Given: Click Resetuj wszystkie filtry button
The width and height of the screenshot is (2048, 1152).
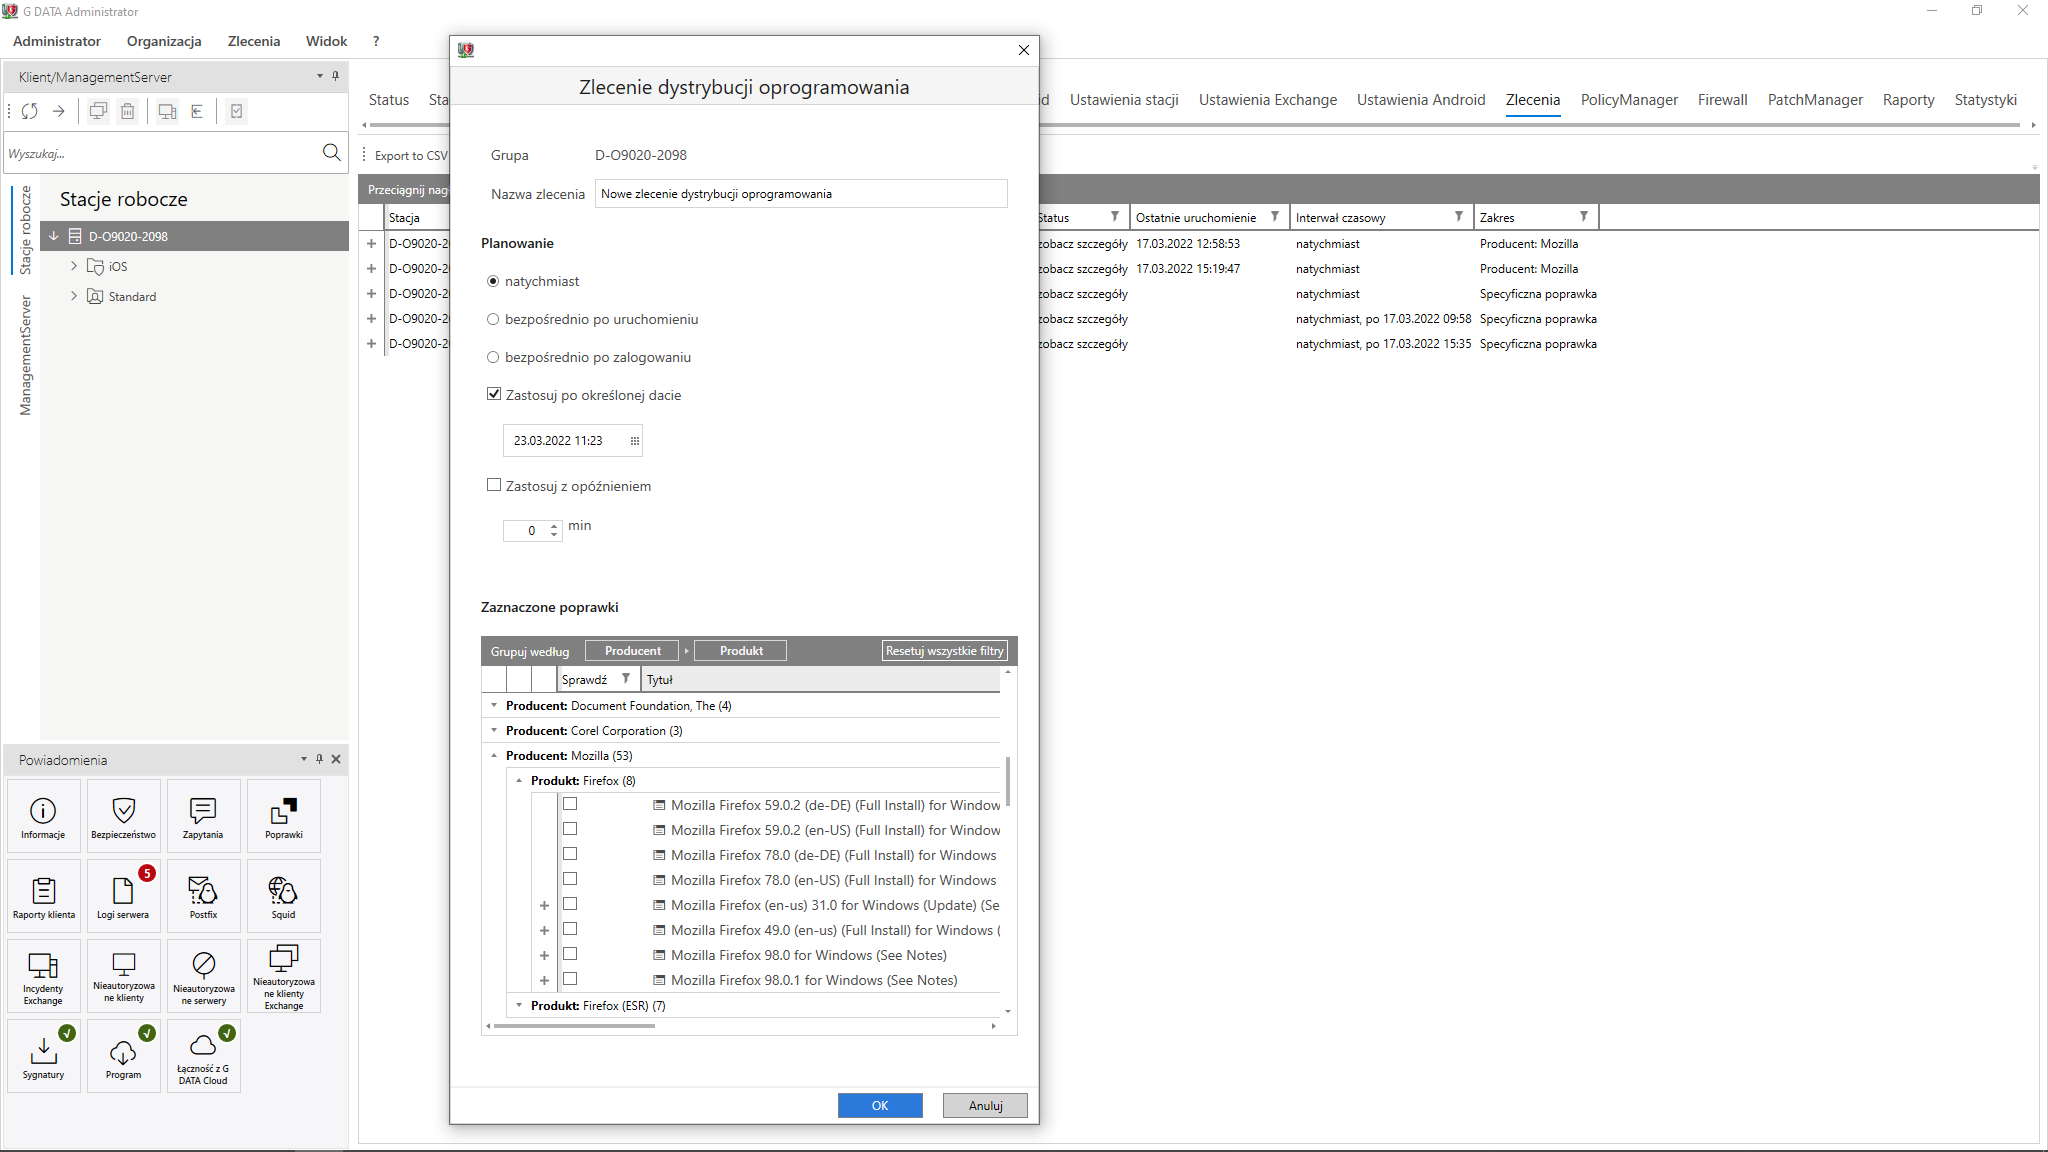Looking at the screenshot, I should pos(944,651).
